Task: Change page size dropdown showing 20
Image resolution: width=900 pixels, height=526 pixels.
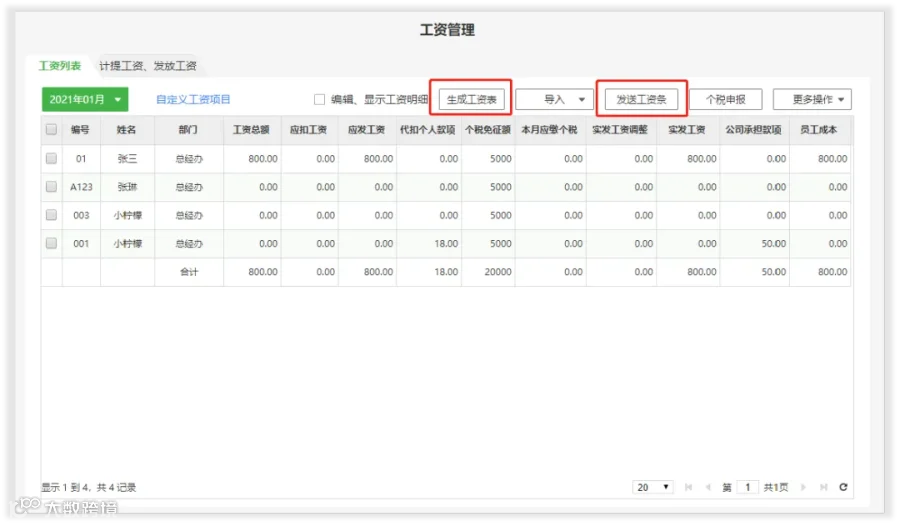Action: tap(653, 487)
